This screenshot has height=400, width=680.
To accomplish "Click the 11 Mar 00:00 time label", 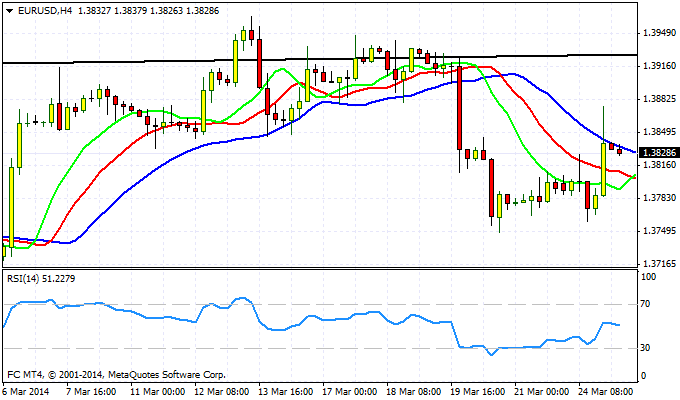I will [x=157, y=392].
